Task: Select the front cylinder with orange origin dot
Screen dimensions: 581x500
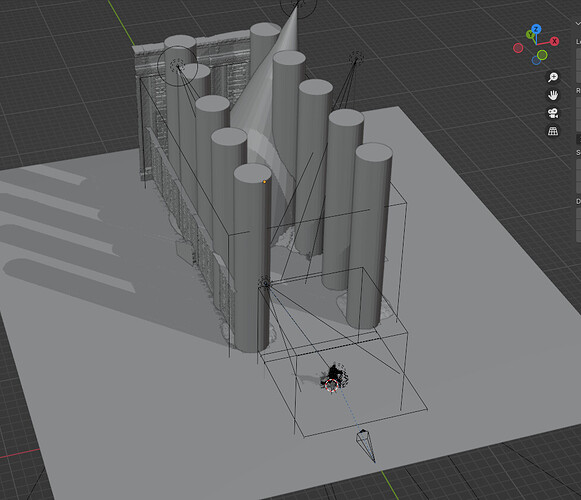Action: pyautogui.click(x=252, y=259)
